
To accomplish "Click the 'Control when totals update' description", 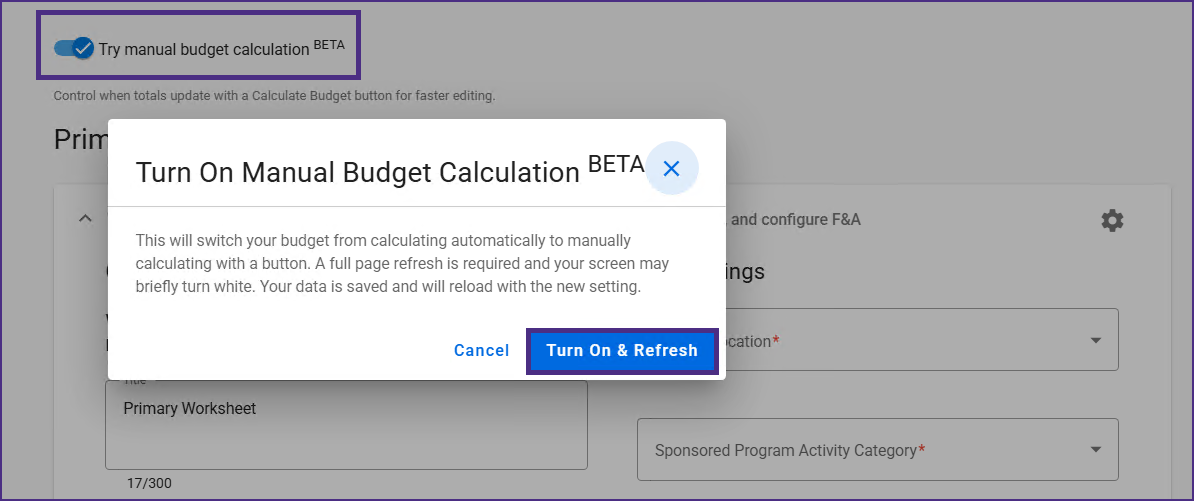I will pyautogui.click(x=274, y=96).
